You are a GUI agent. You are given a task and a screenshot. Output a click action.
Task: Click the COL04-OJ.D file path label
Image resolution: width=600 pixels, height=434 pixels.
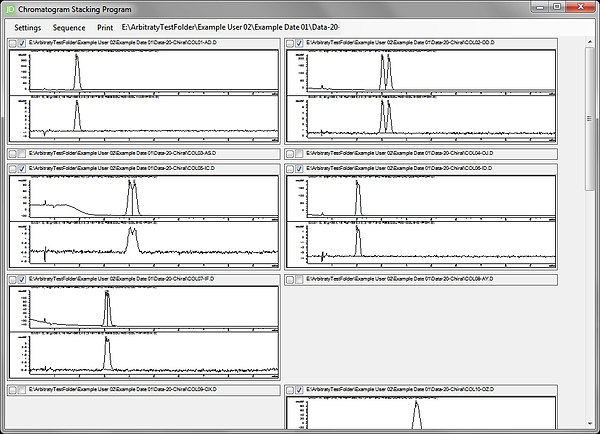tap(400, 153)
